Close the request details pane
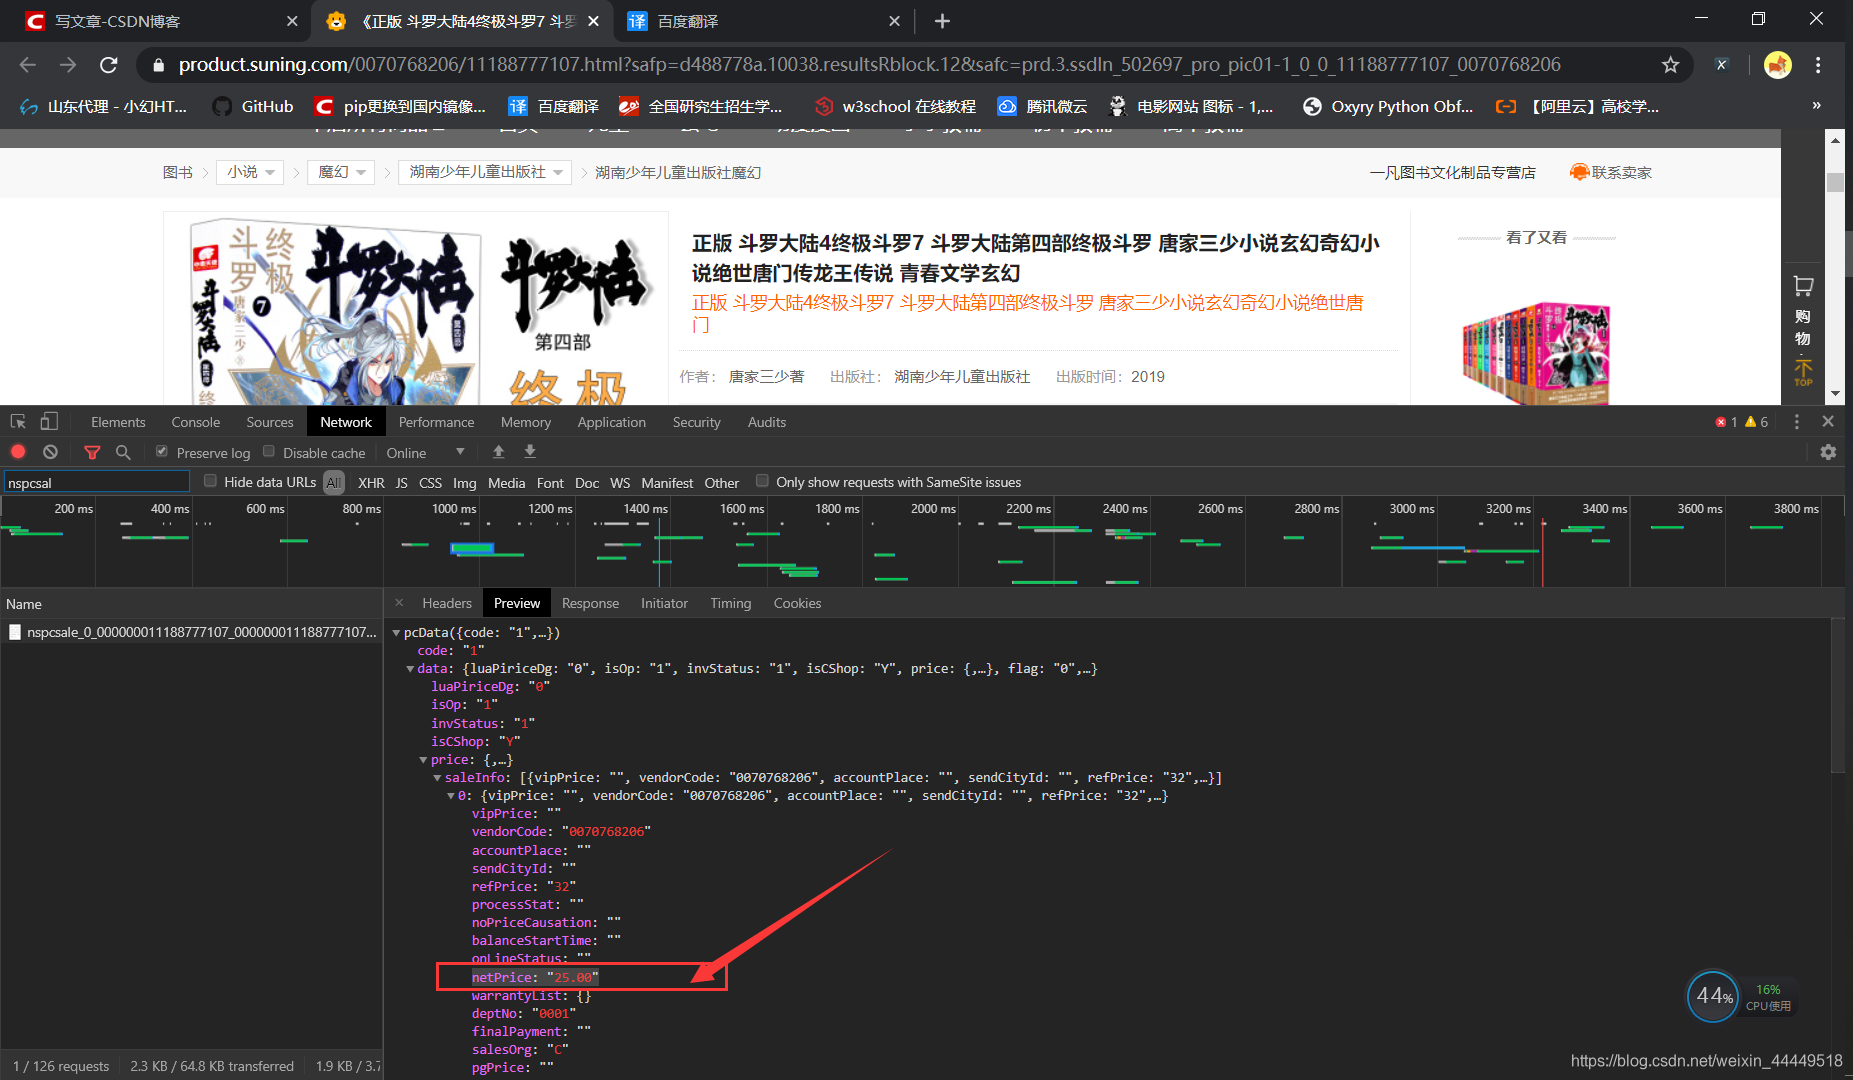 399,603
